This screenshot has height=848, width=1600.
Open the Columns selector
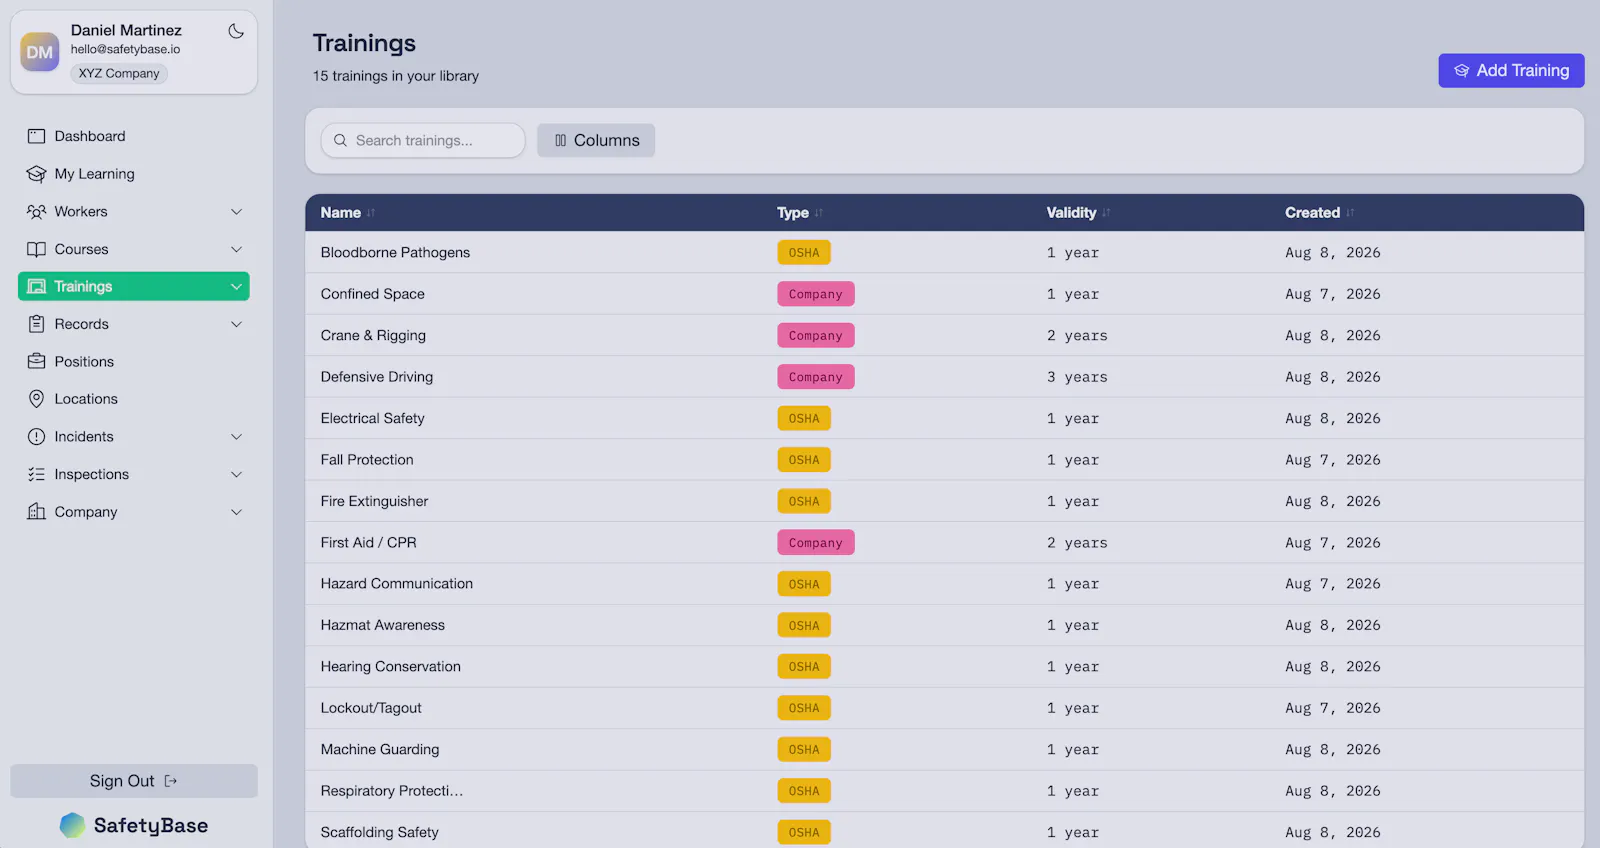pos(596,141)
